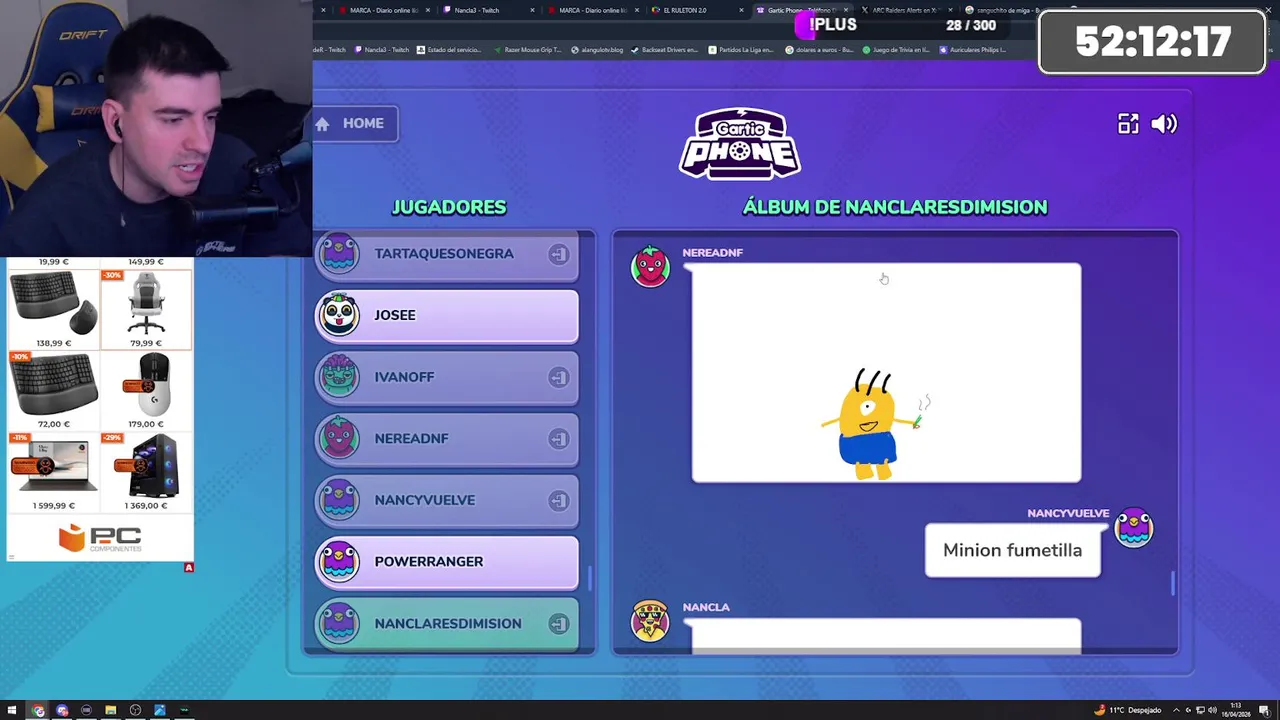Select player JOSEE in the list
Viewport: 1280px width, 720px height.
447,315
